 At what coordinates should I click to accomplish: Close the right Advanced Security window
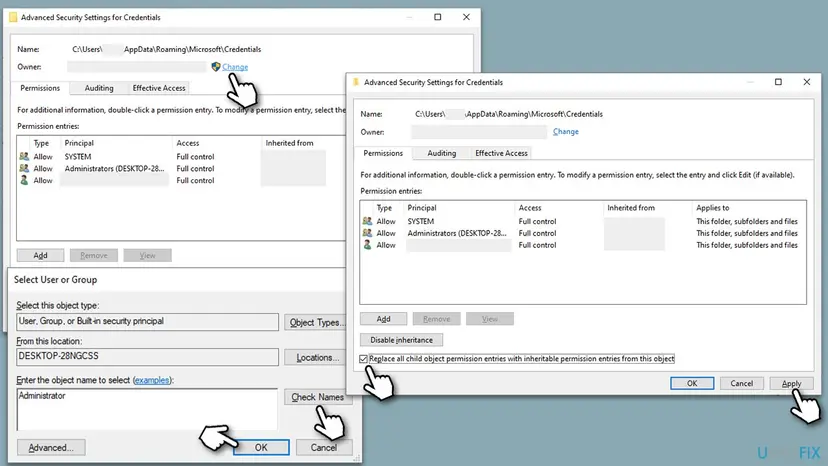806,82
